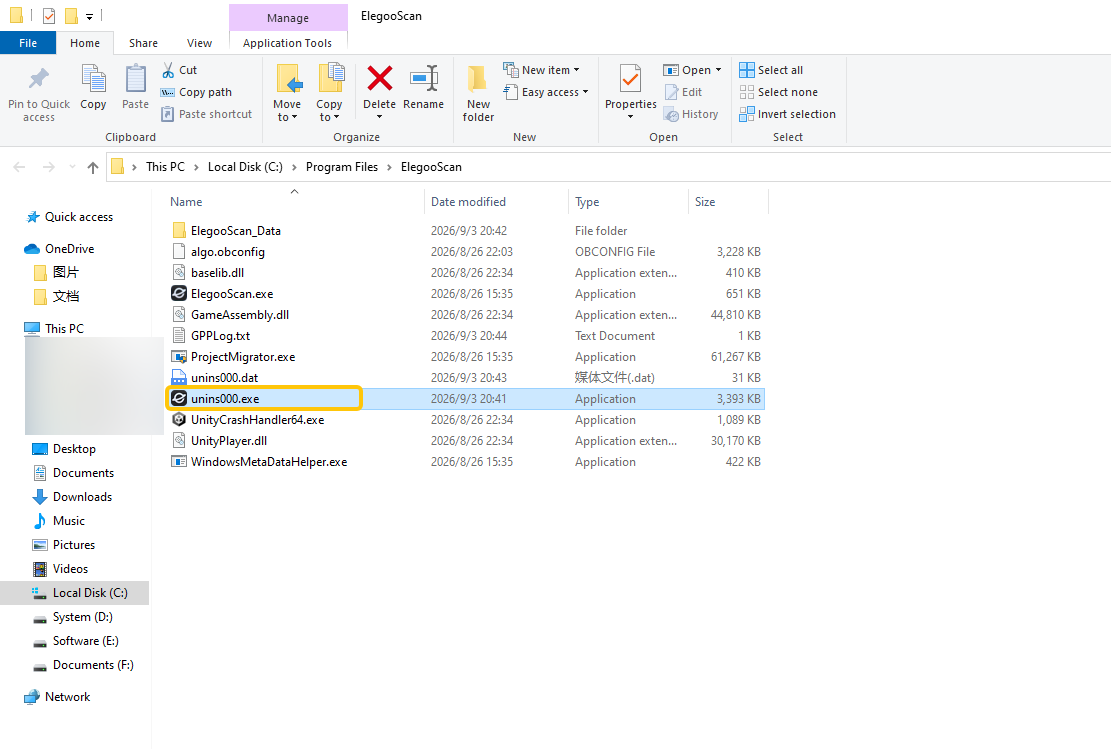1111x749 pixels.
Task: Select the unins000.dat file
Action: click(x=225, y=378)
